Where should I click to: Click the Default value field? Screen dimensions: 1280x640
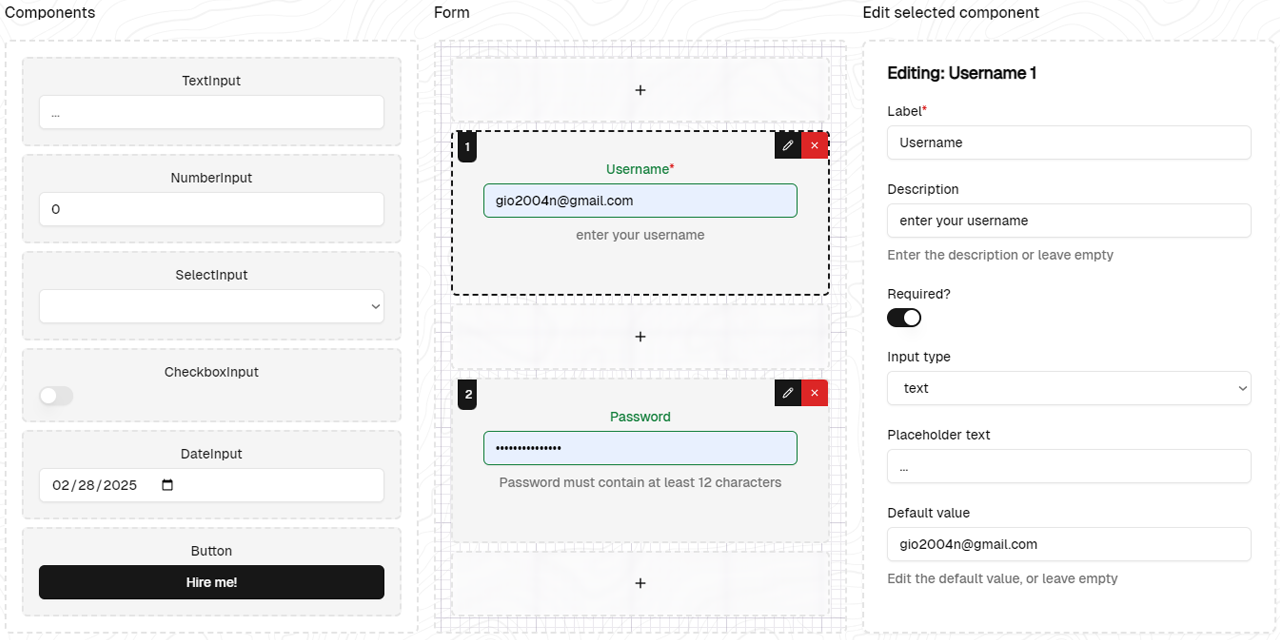[x=1068, y=544]
